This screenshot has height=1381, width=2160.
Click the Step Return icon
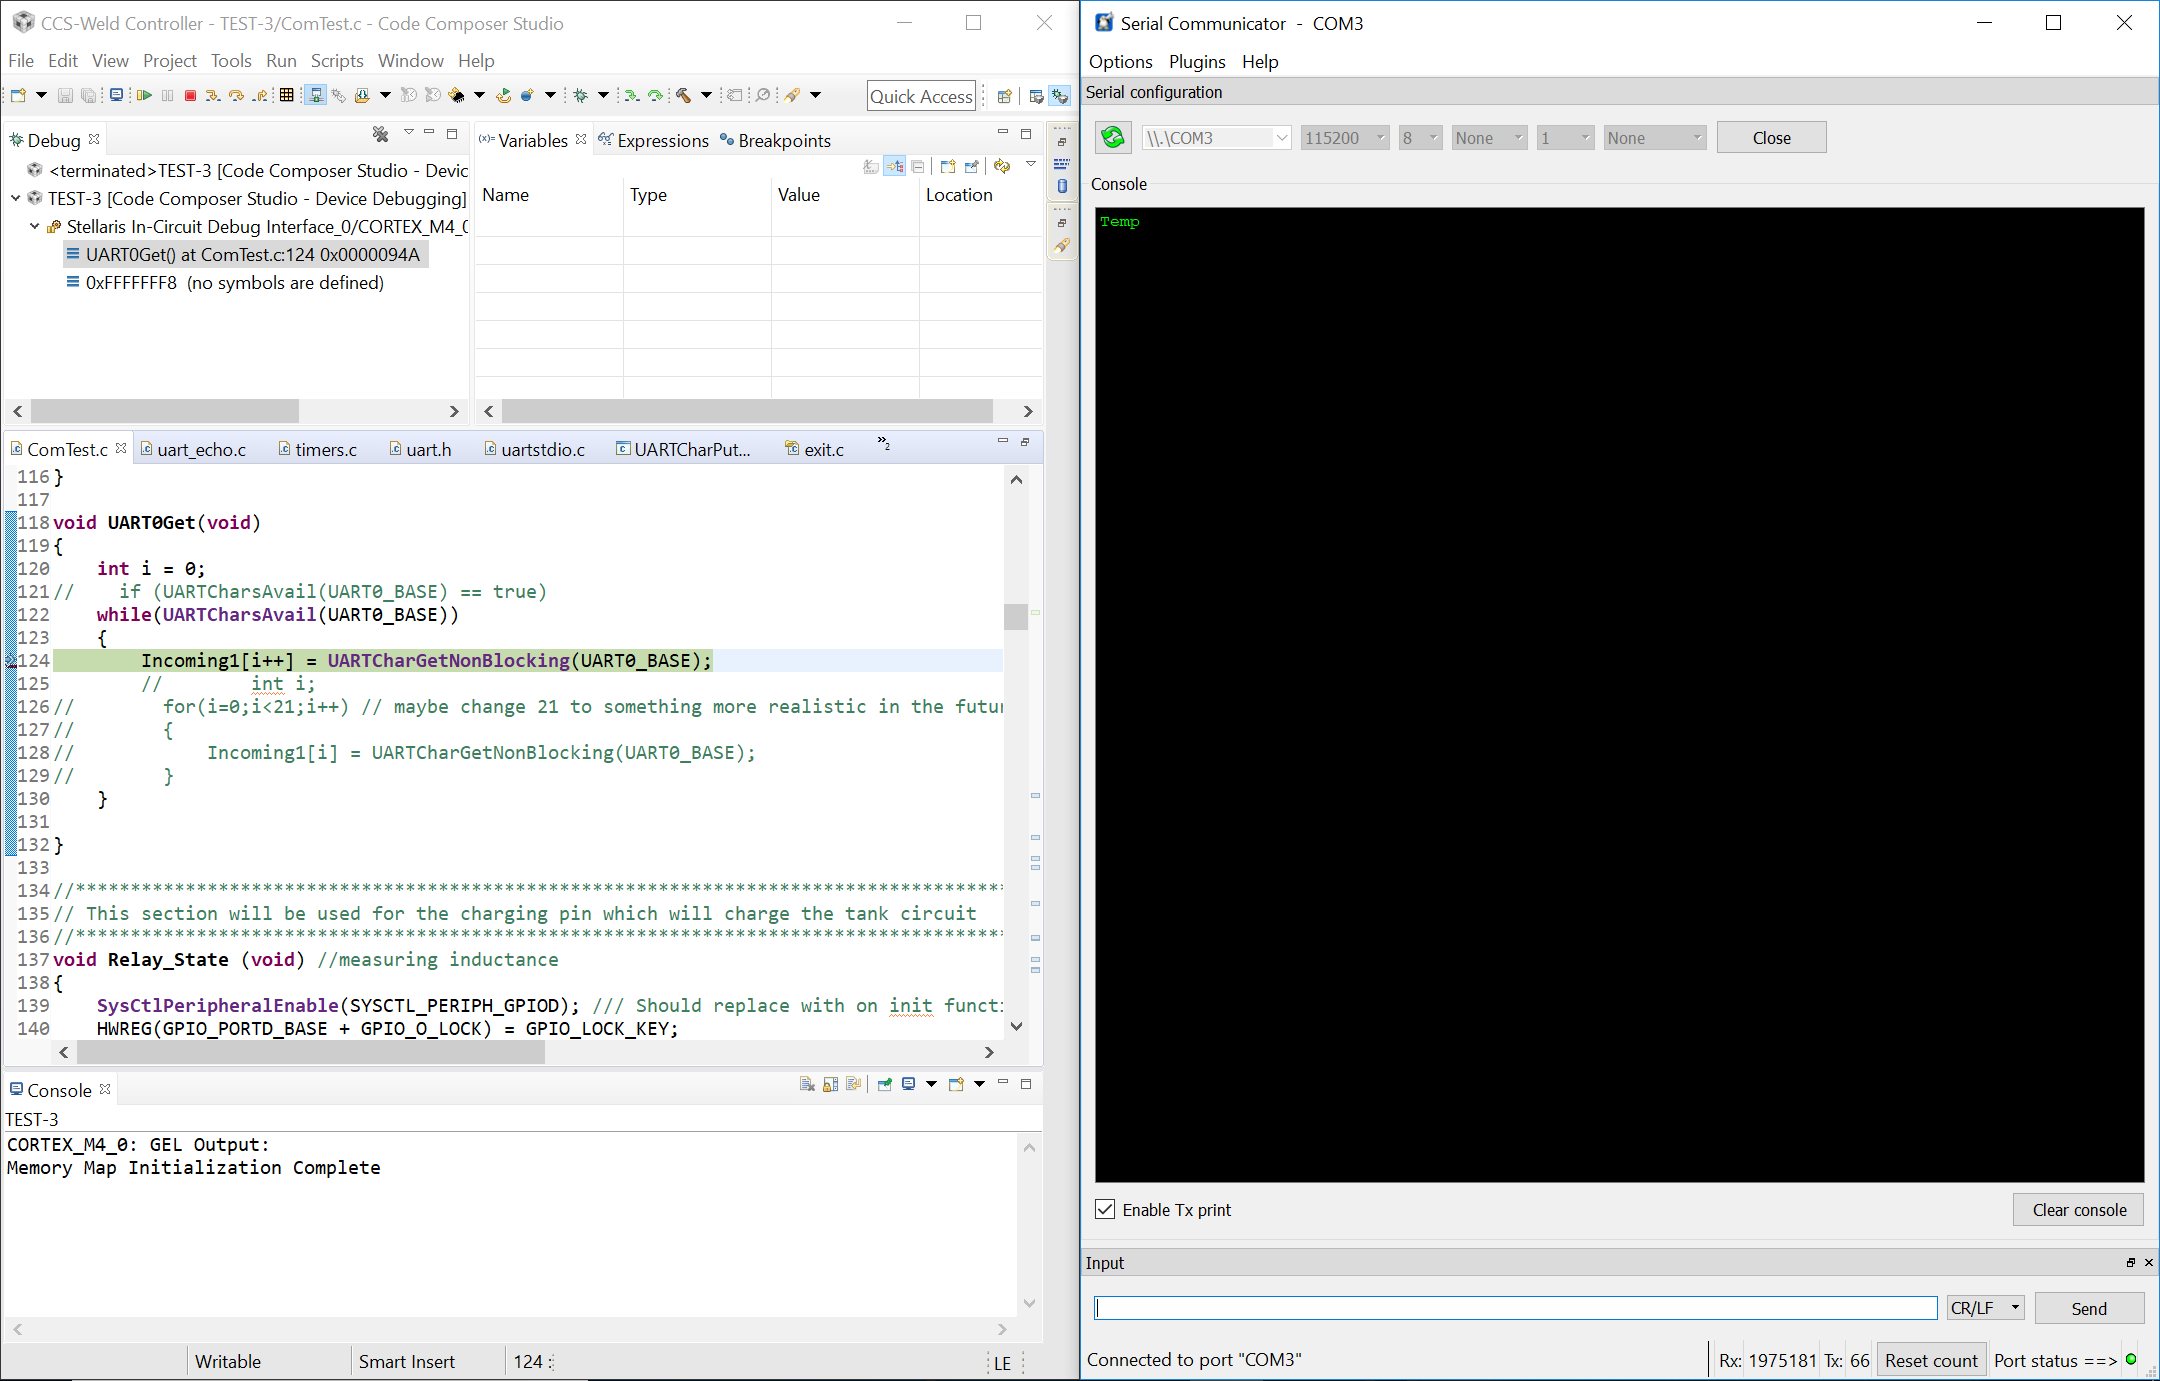click(261, 96)
